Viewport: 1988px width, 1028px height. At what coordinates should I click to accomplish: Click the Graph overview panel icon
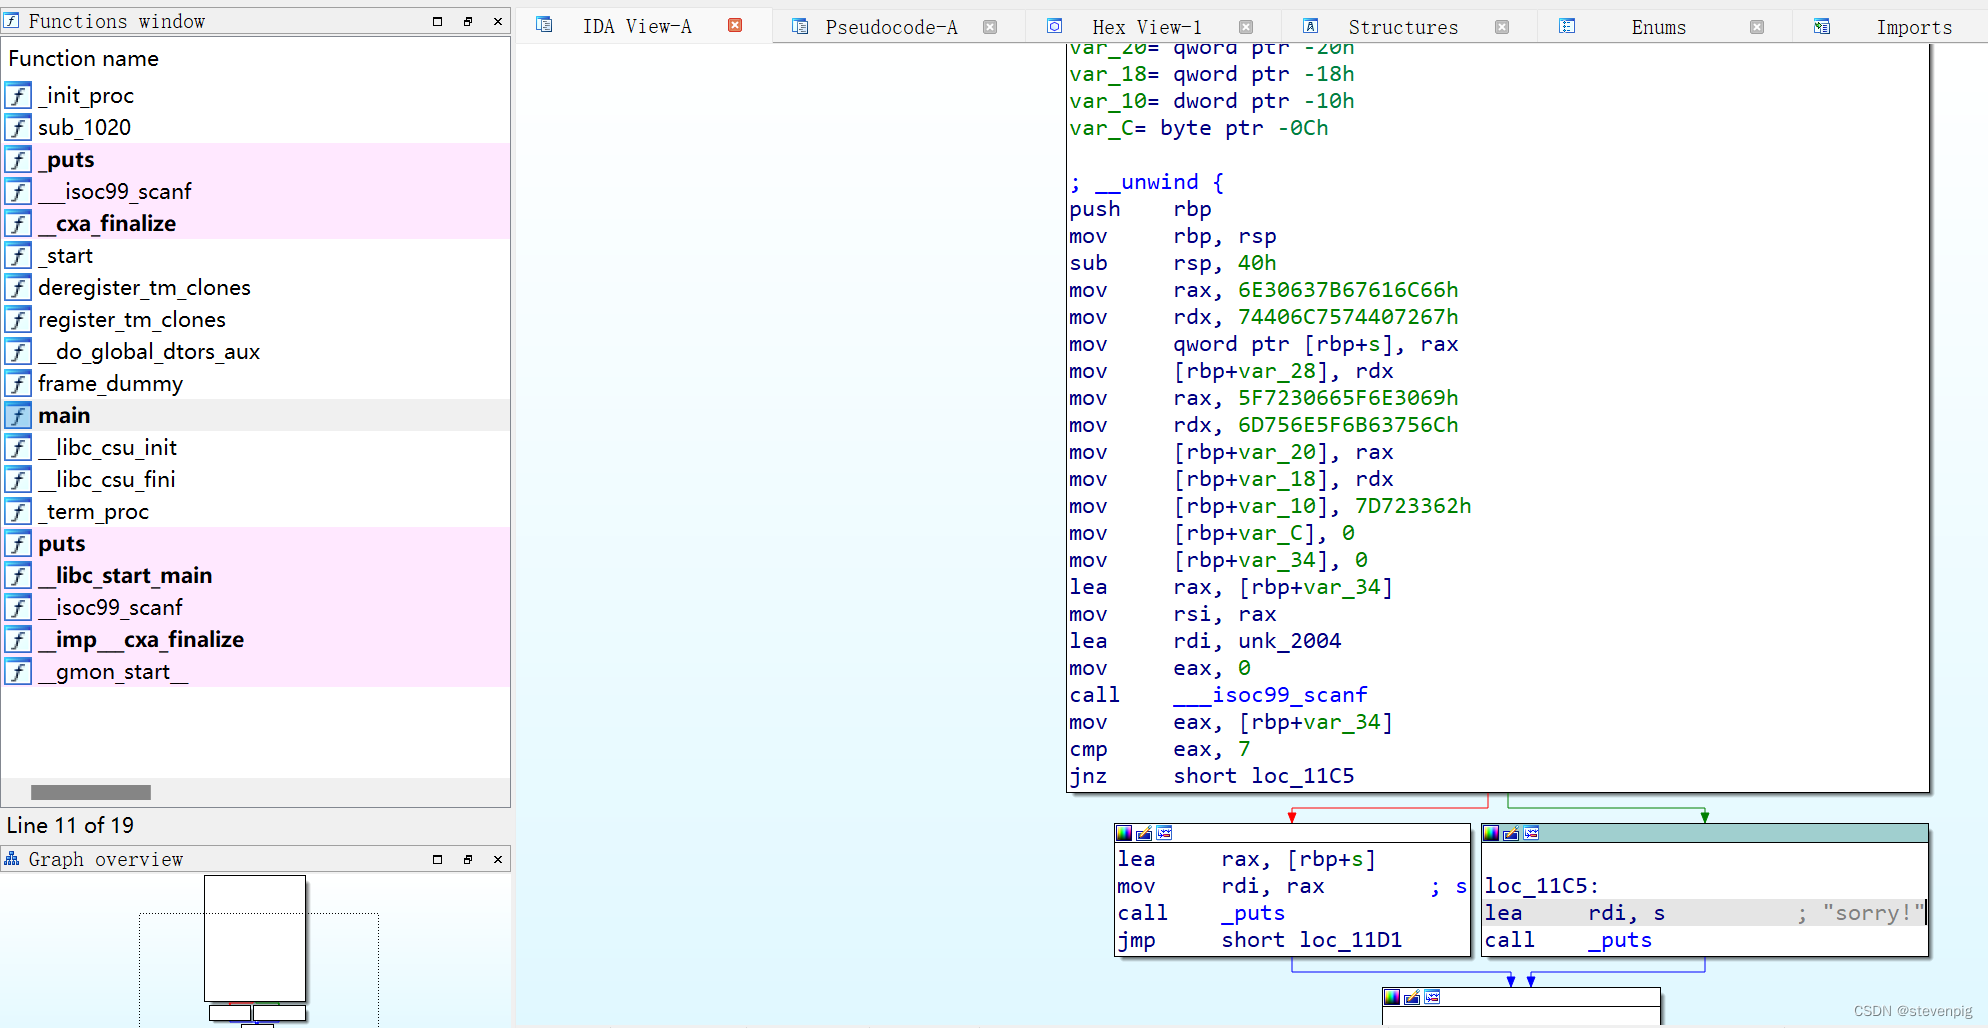(x=12, y=859)
